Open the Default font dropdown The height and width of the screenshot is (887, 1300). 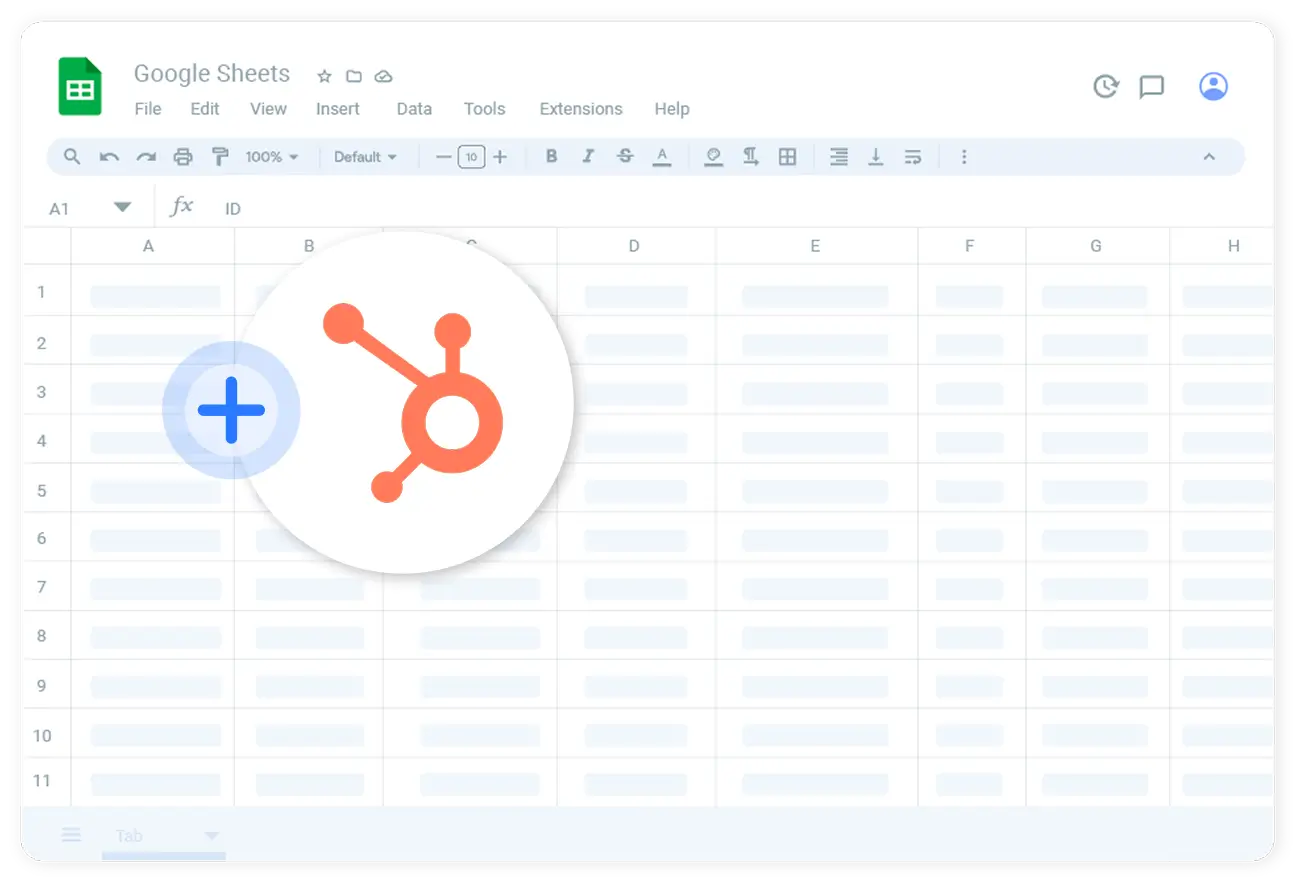click(x=365, y=157)
